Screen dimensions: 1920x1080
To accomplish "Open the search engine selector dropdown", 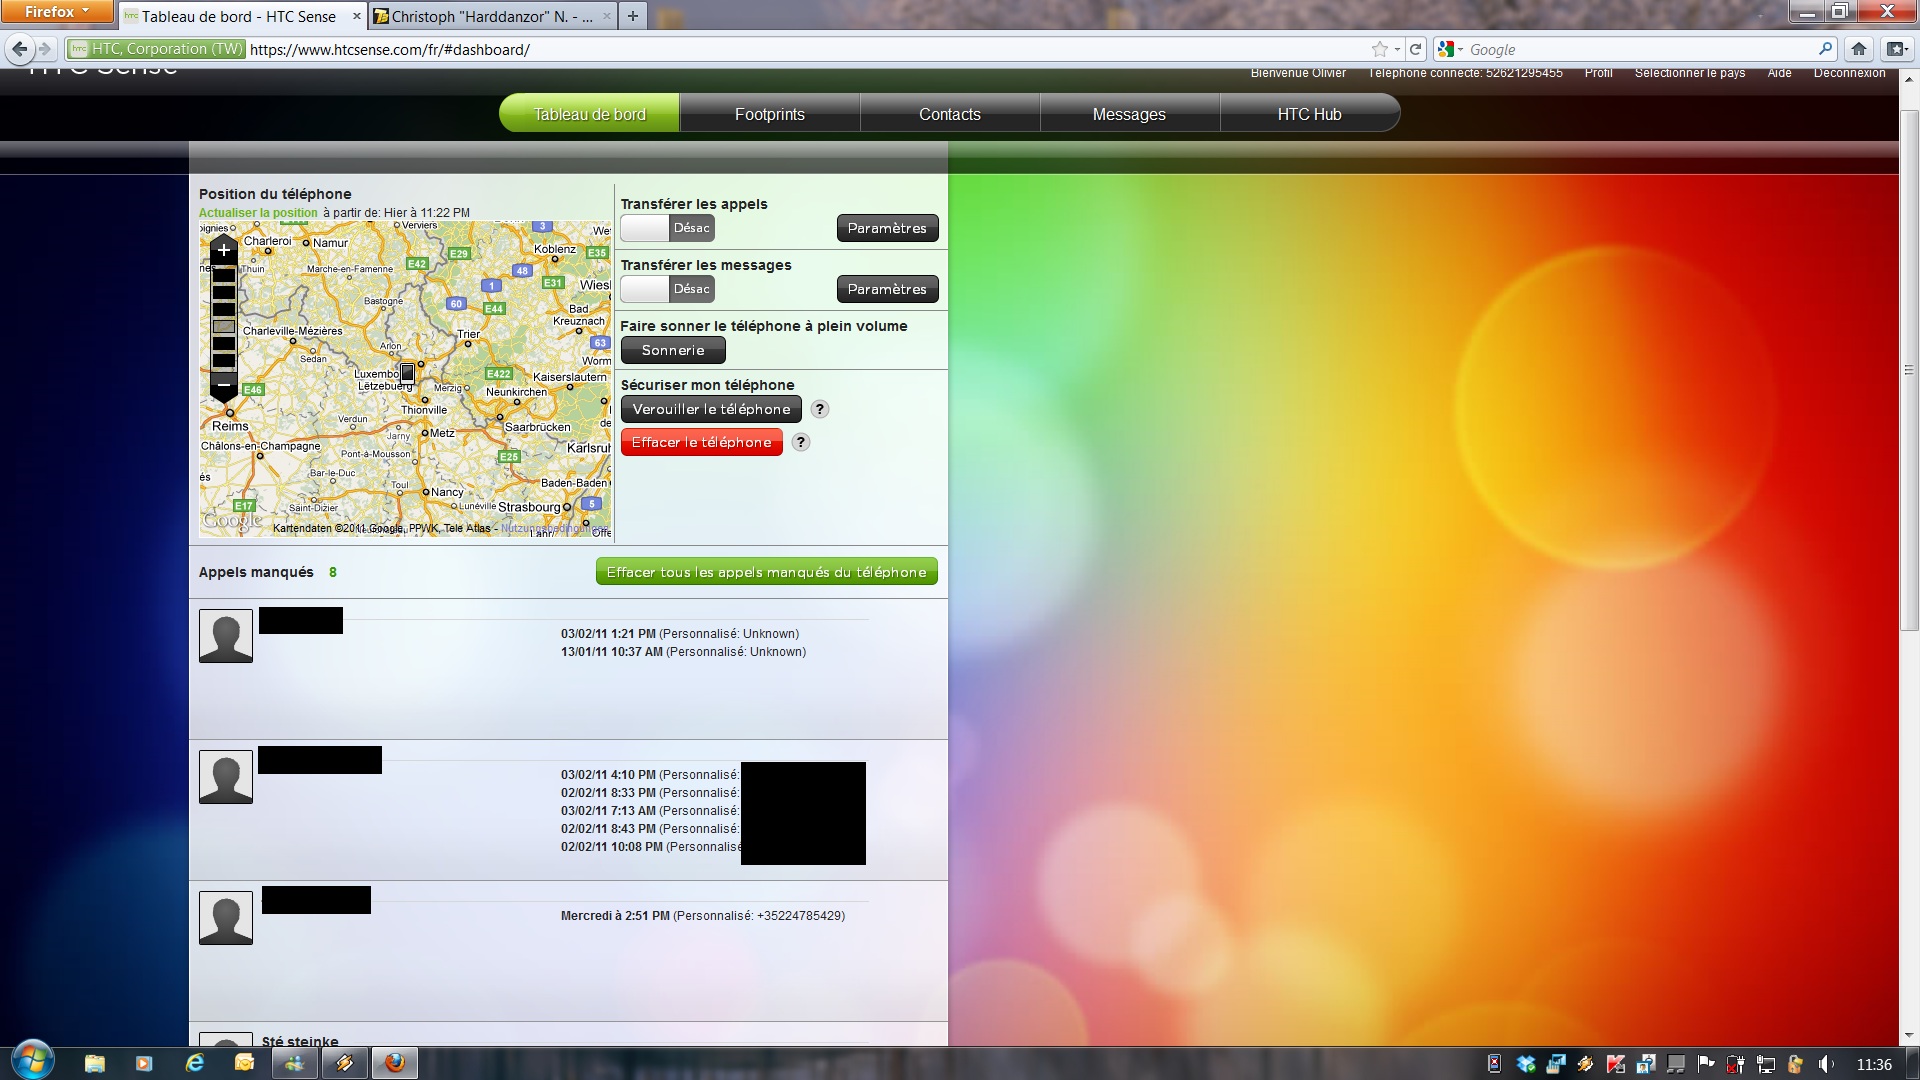I will (1449, 49).
